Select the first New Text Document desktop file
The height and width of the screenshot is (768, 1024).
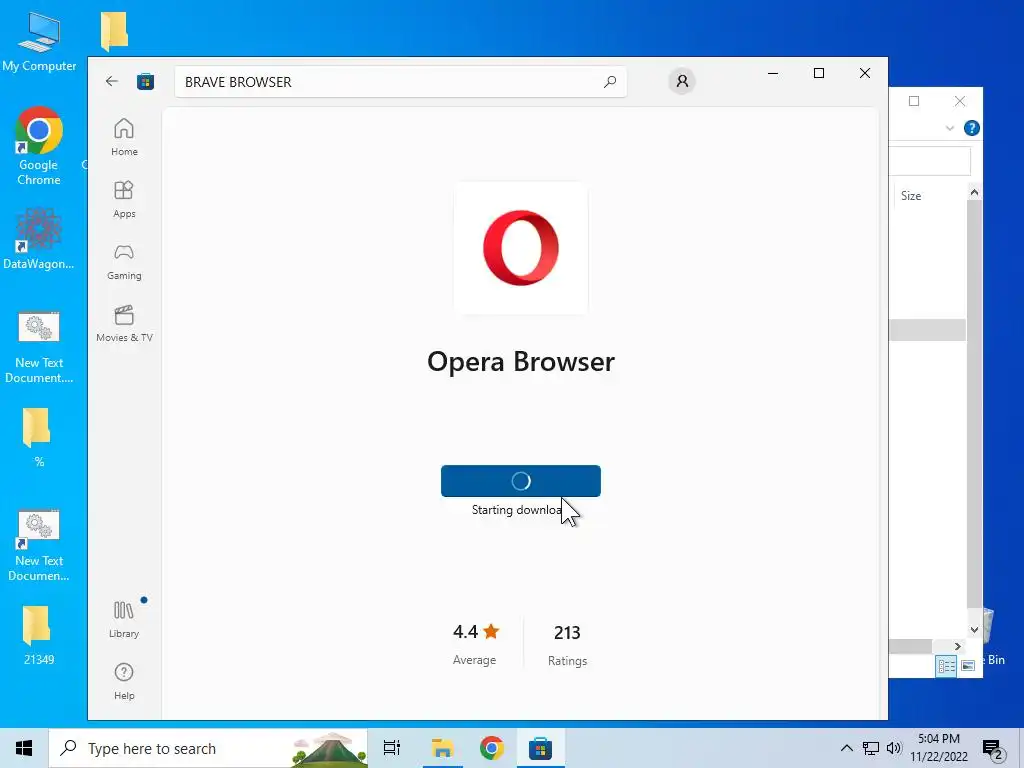[x=39, y=347]
